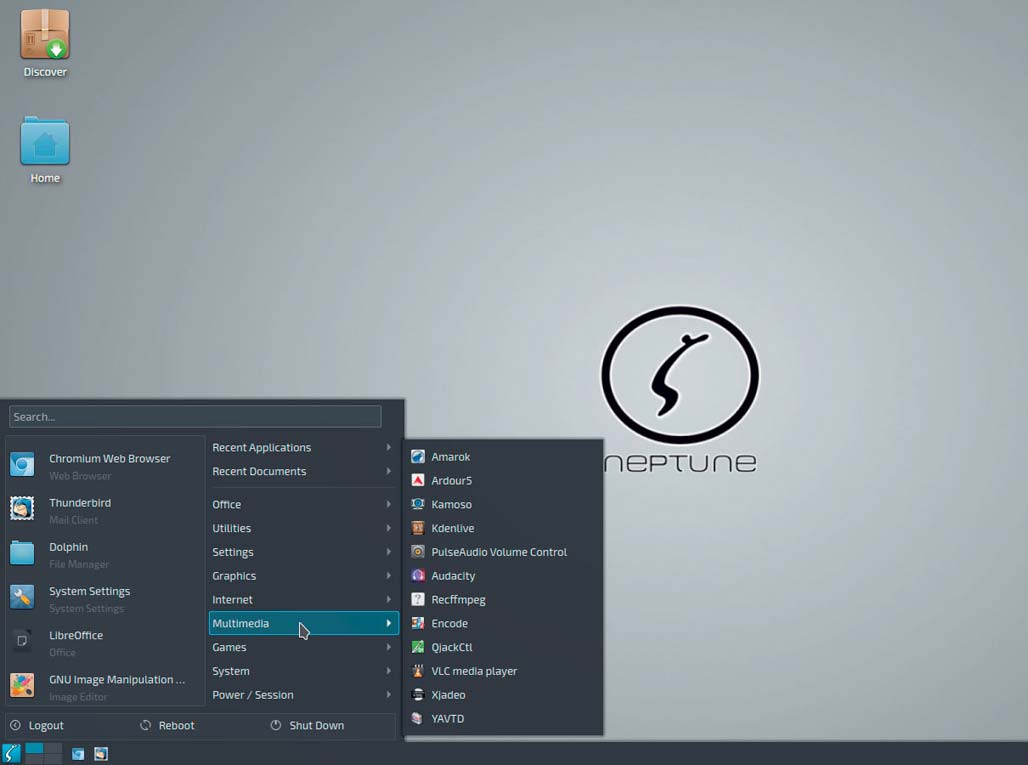Launch VLC media player
Image resolution: width=1028 pixels, height=765 pixels.
(x=503, y=671)
